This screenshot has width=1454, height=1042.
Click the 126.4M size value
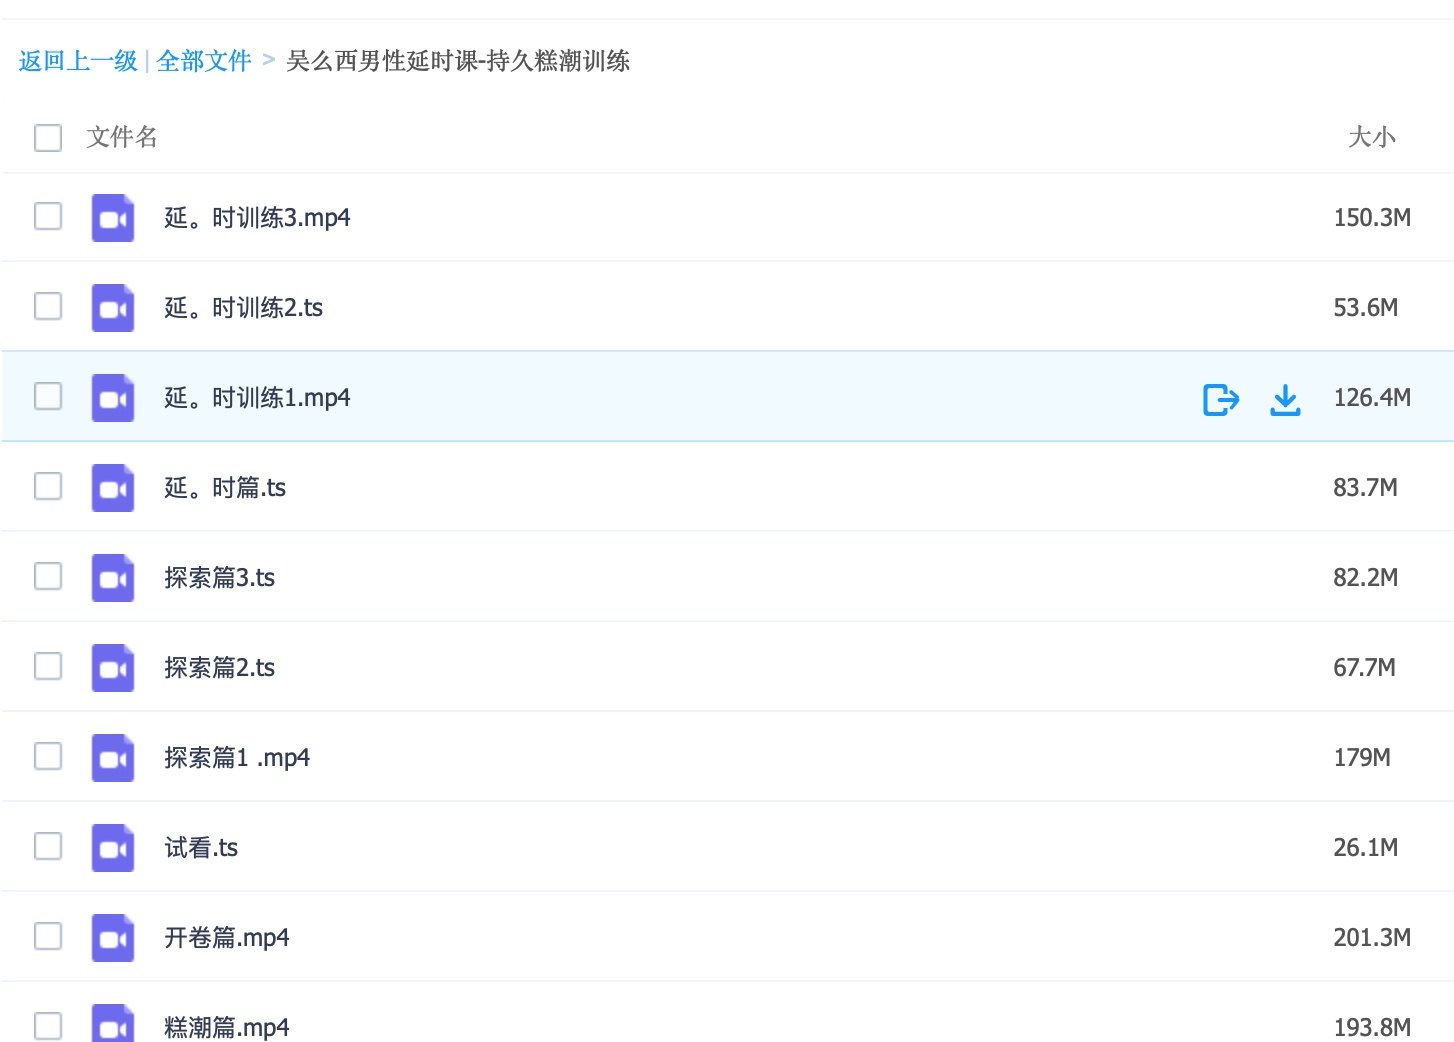(x=1372, y=398)
